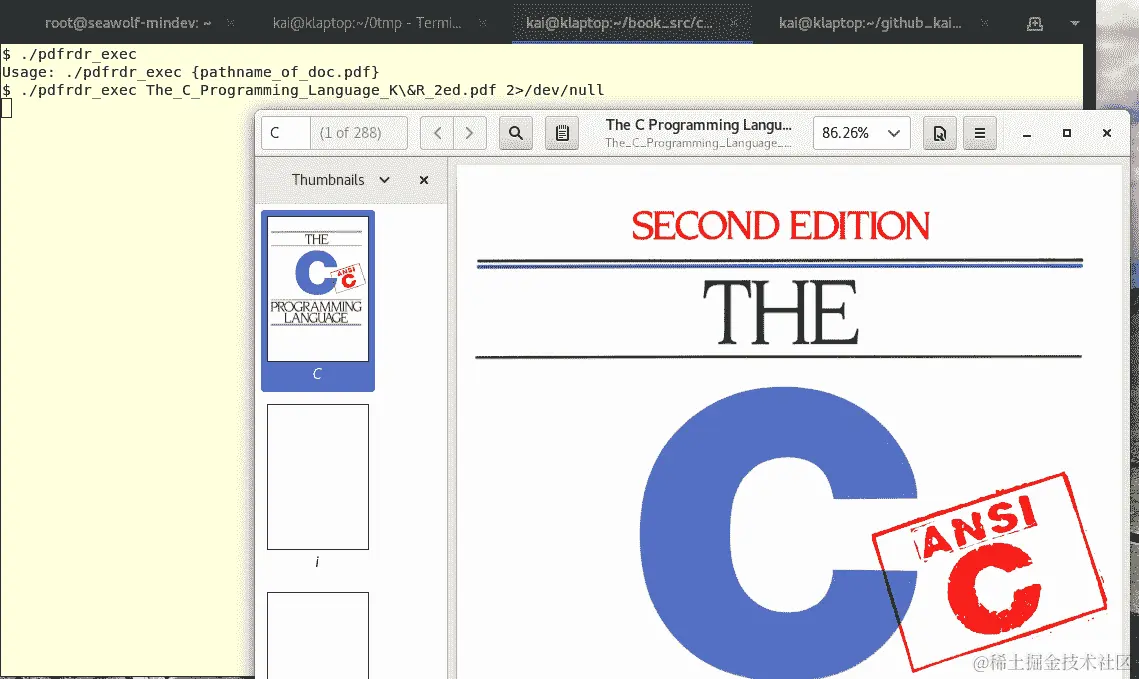Image resolution: width=1139 pixels, height=679 pixels.
Task: Switch to kai@klaptop:~/0tmp terminal tab
Action: 367,23
